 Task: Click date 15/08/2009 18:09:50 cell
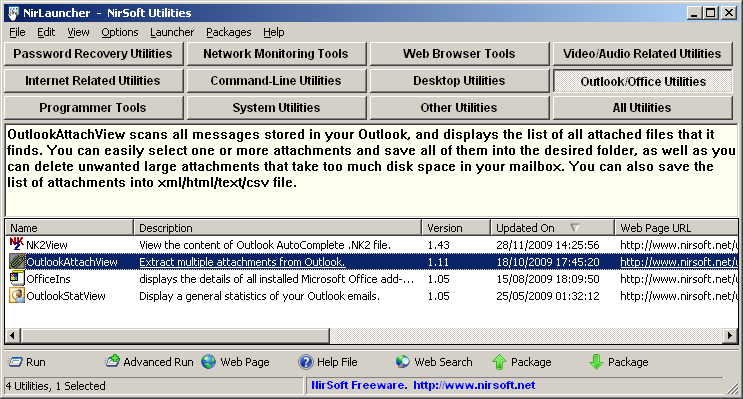[x=548, y=279]
